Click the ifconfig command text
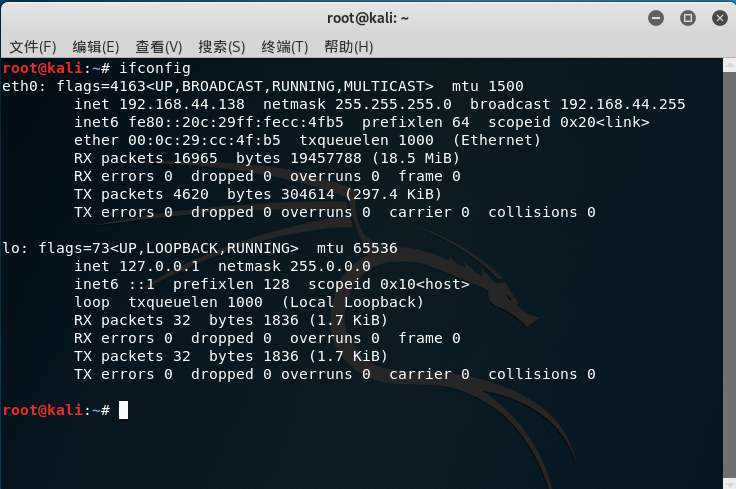 (155, 69)
